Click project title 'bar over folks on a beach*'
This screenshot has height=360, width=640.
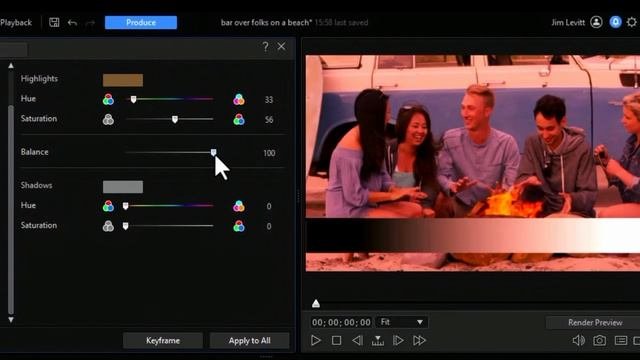(x=266, y=22)
